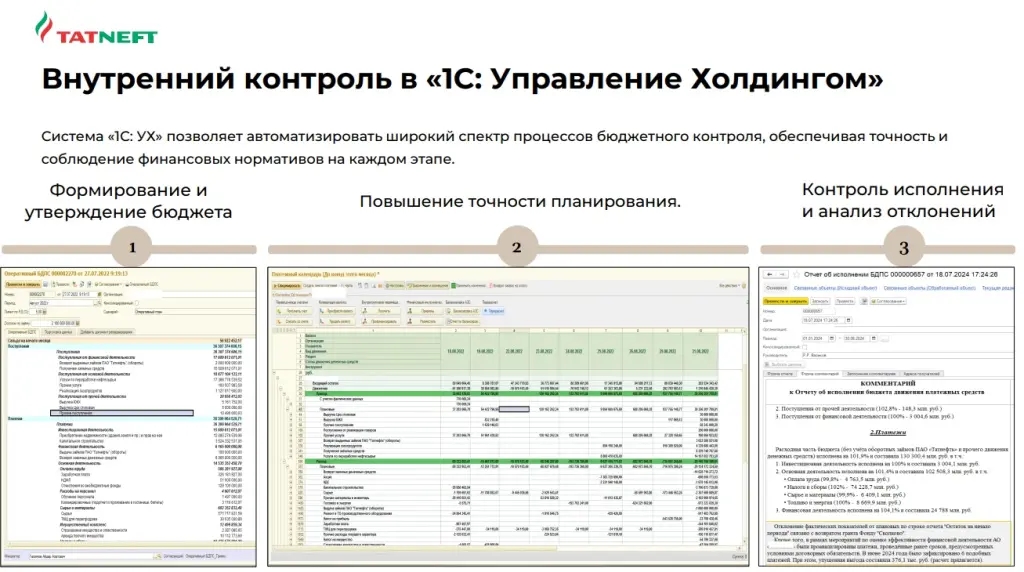Click Погасить button in payment calendar

(381, 311)
